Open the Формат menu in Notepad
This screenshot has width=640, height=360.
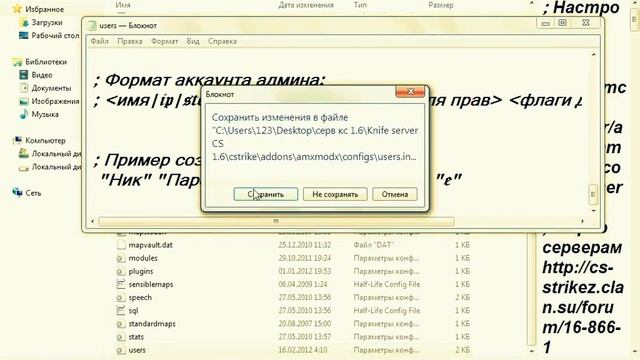tap(164, 41)
